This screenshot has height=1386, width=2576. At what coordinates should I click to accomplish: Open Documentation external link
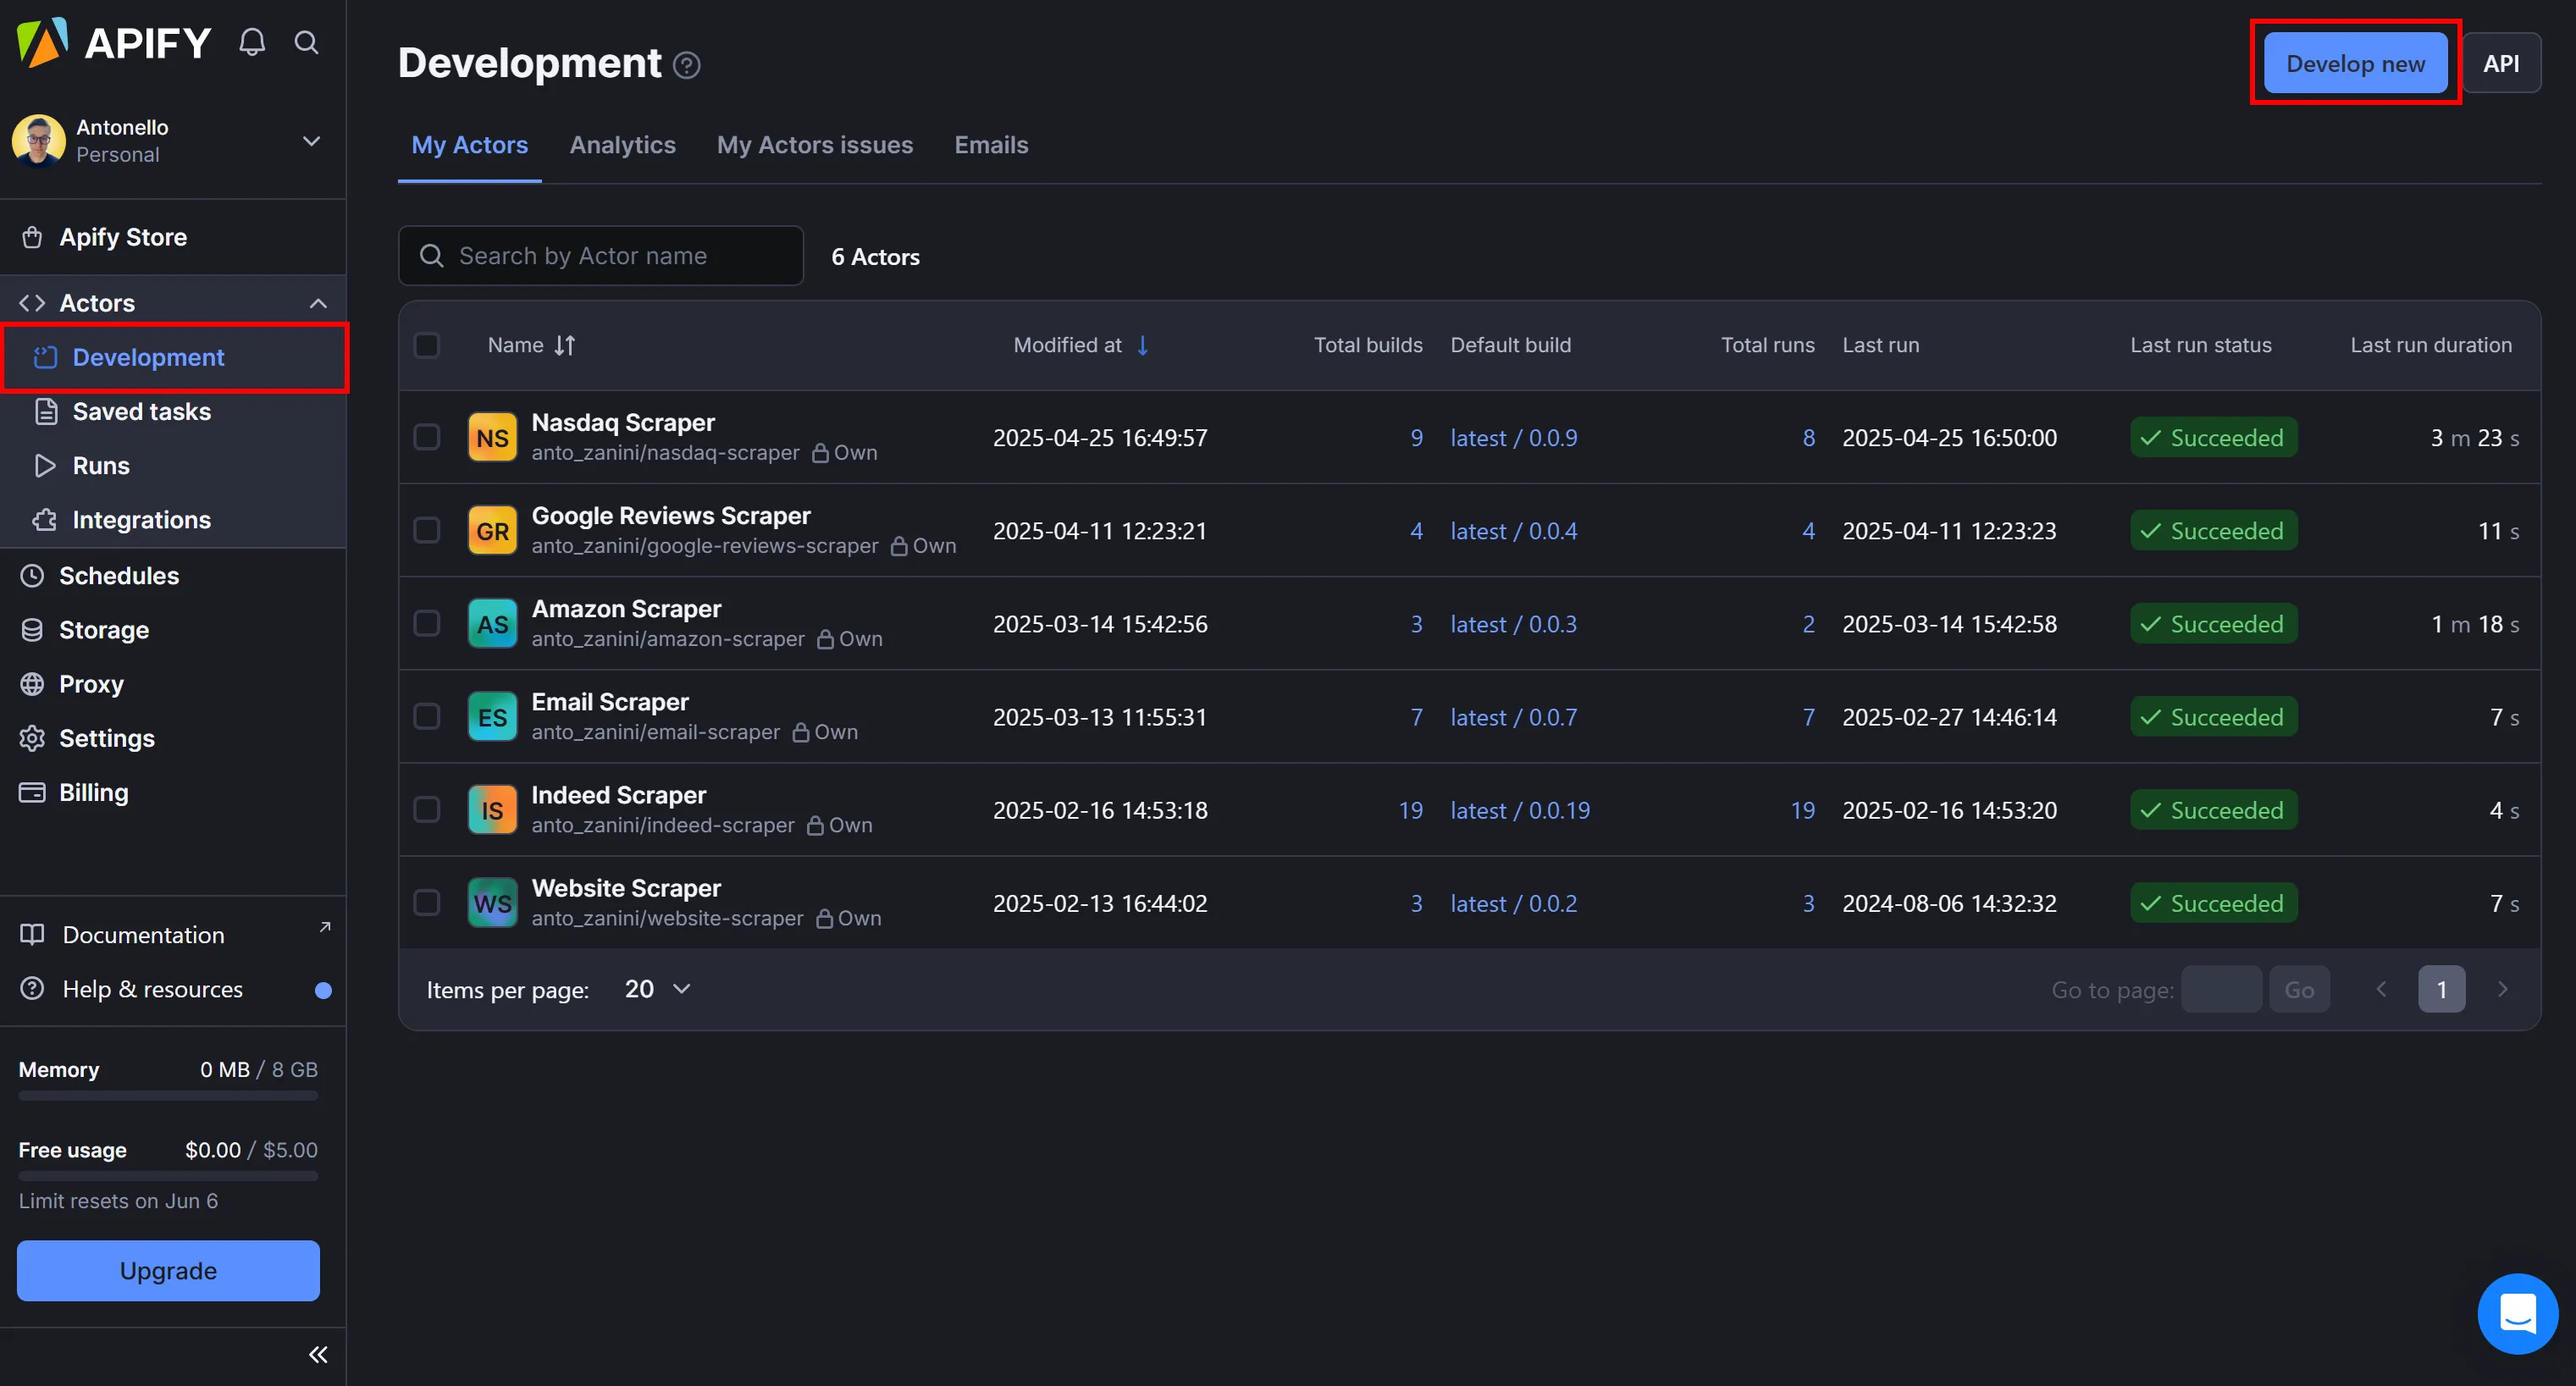click(173, 934)
